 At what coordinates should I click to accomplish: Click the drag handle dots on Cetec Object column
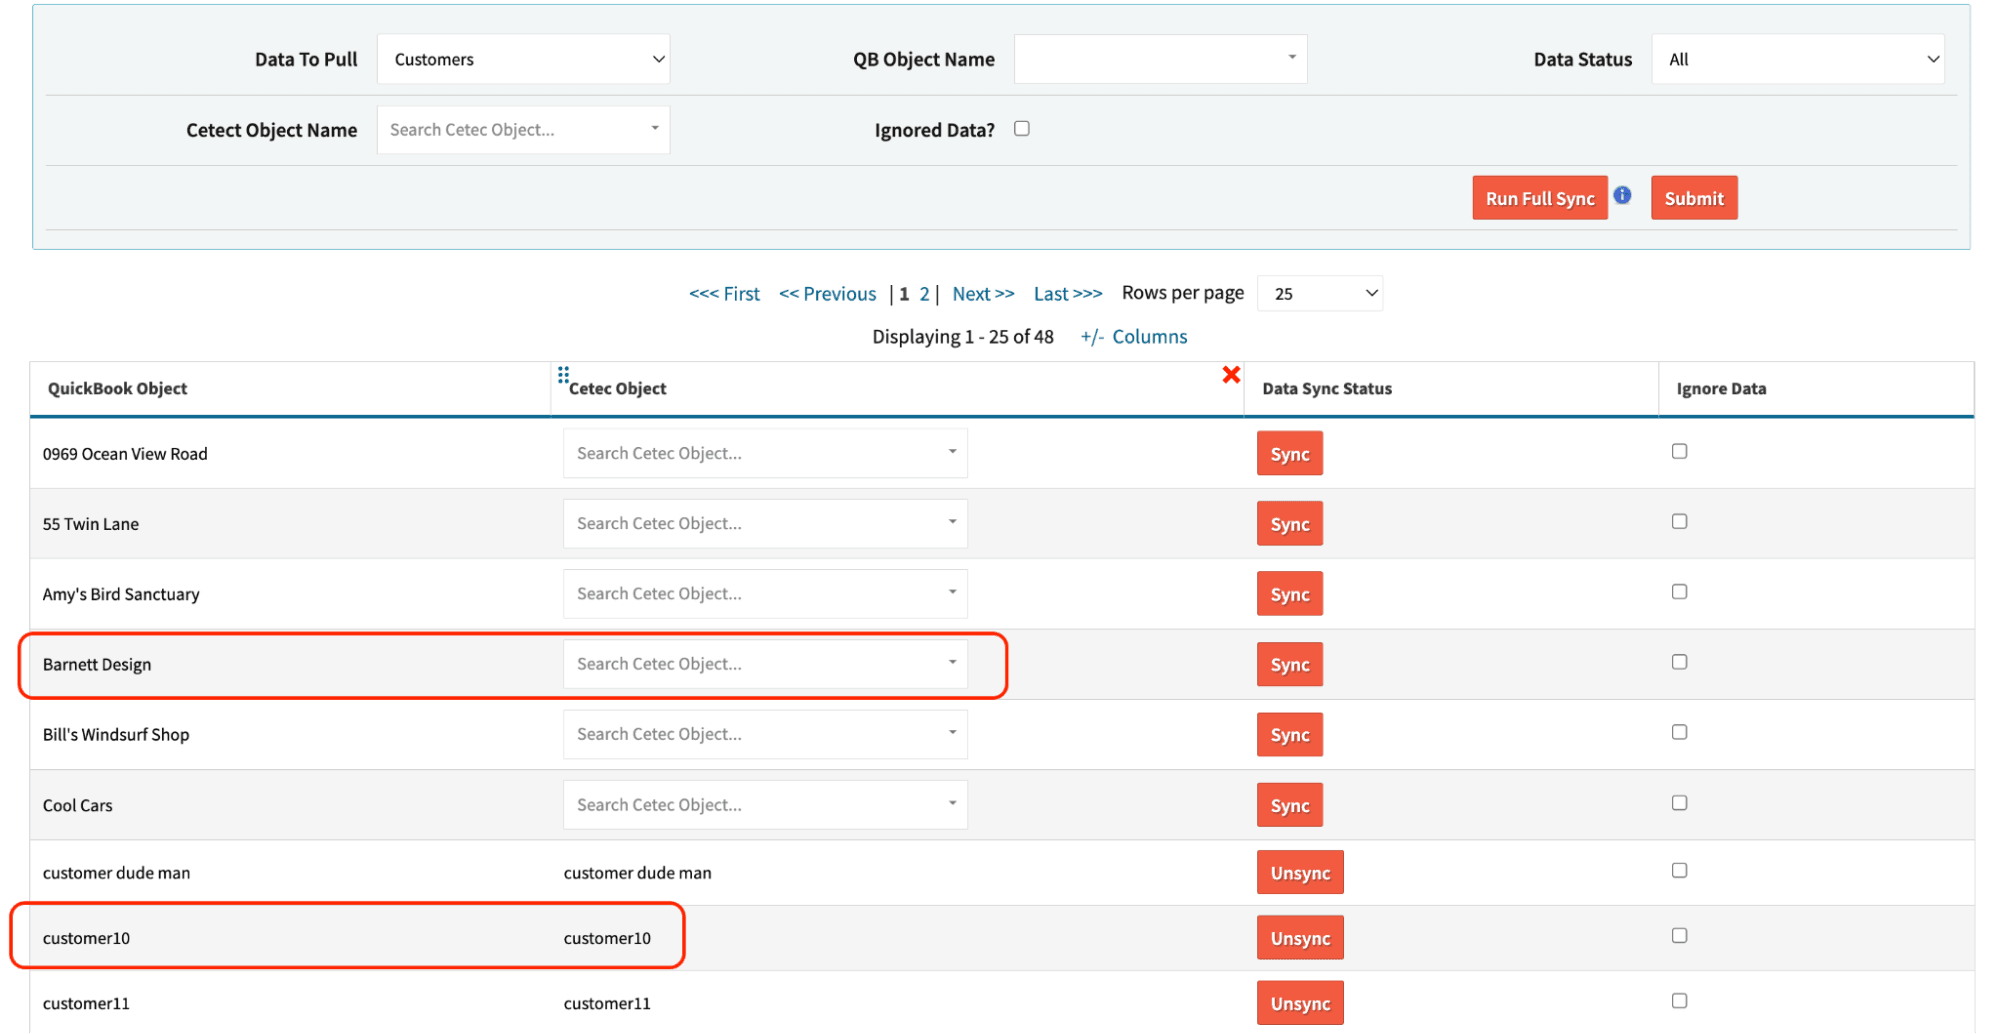click(563, 375)
